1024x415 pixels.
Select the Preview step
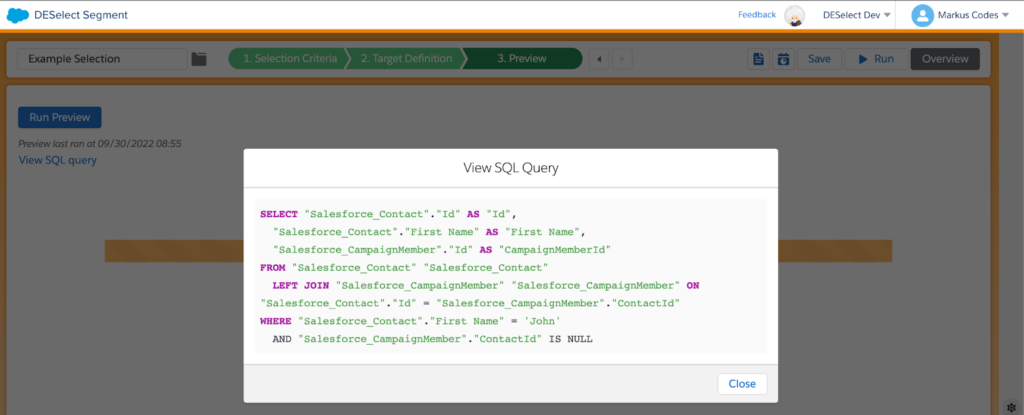(522, 59)
